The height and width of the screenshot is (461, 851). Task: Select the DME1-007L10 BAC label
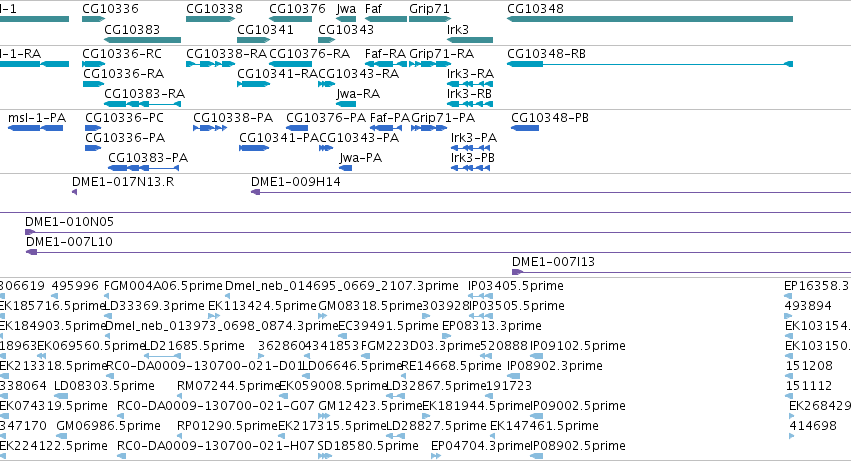[x=69, y=242]
